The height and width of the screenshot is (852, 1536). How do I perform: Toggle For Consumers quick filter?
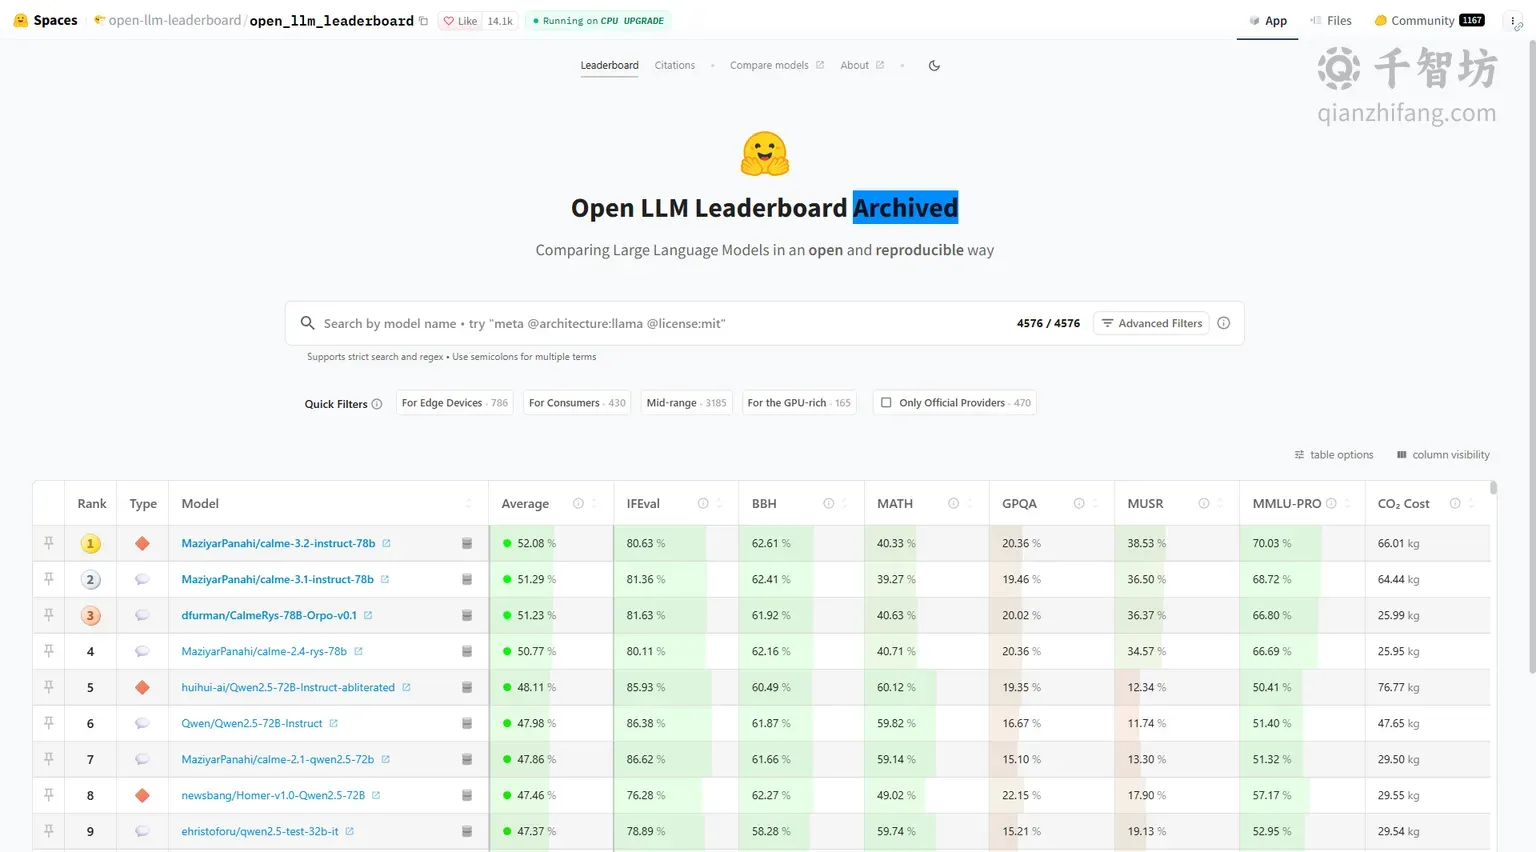click(x=577, y=403)
